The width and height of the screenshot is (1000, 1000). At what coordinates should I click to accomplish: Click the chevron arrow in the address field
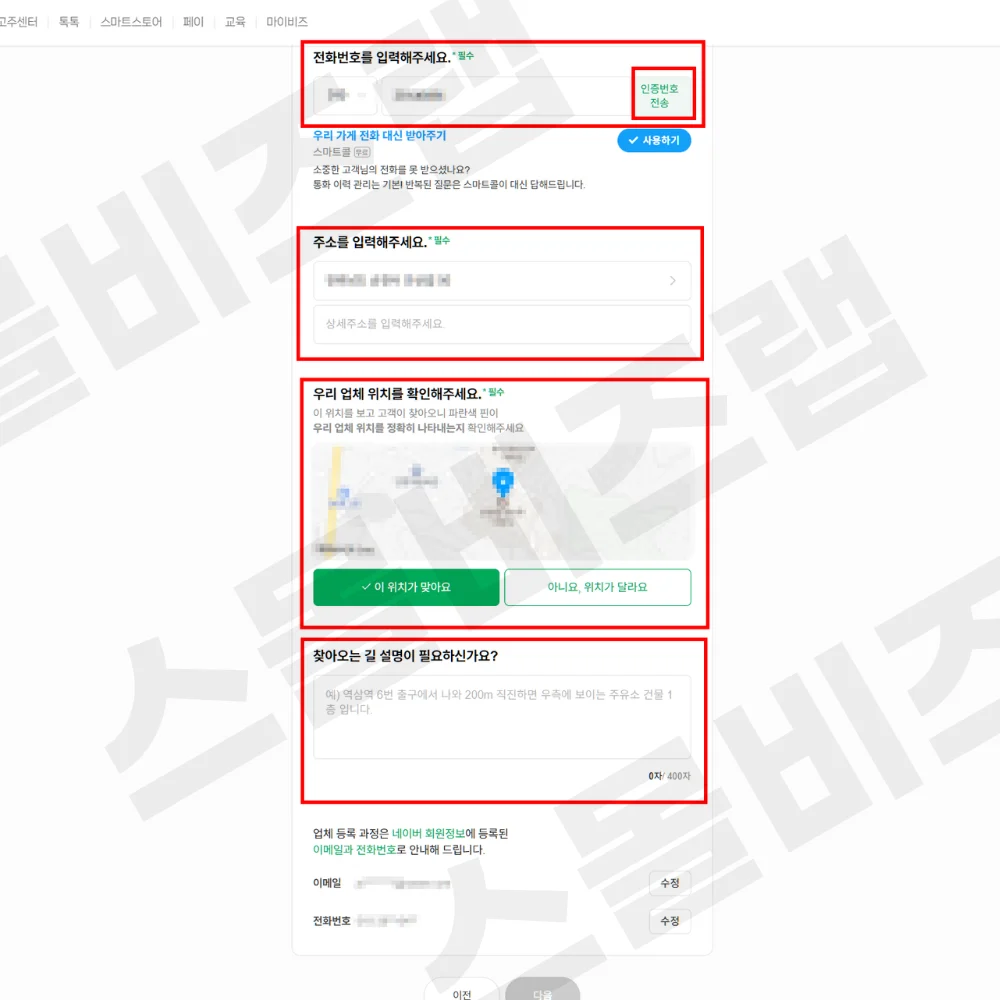point(673,281)
